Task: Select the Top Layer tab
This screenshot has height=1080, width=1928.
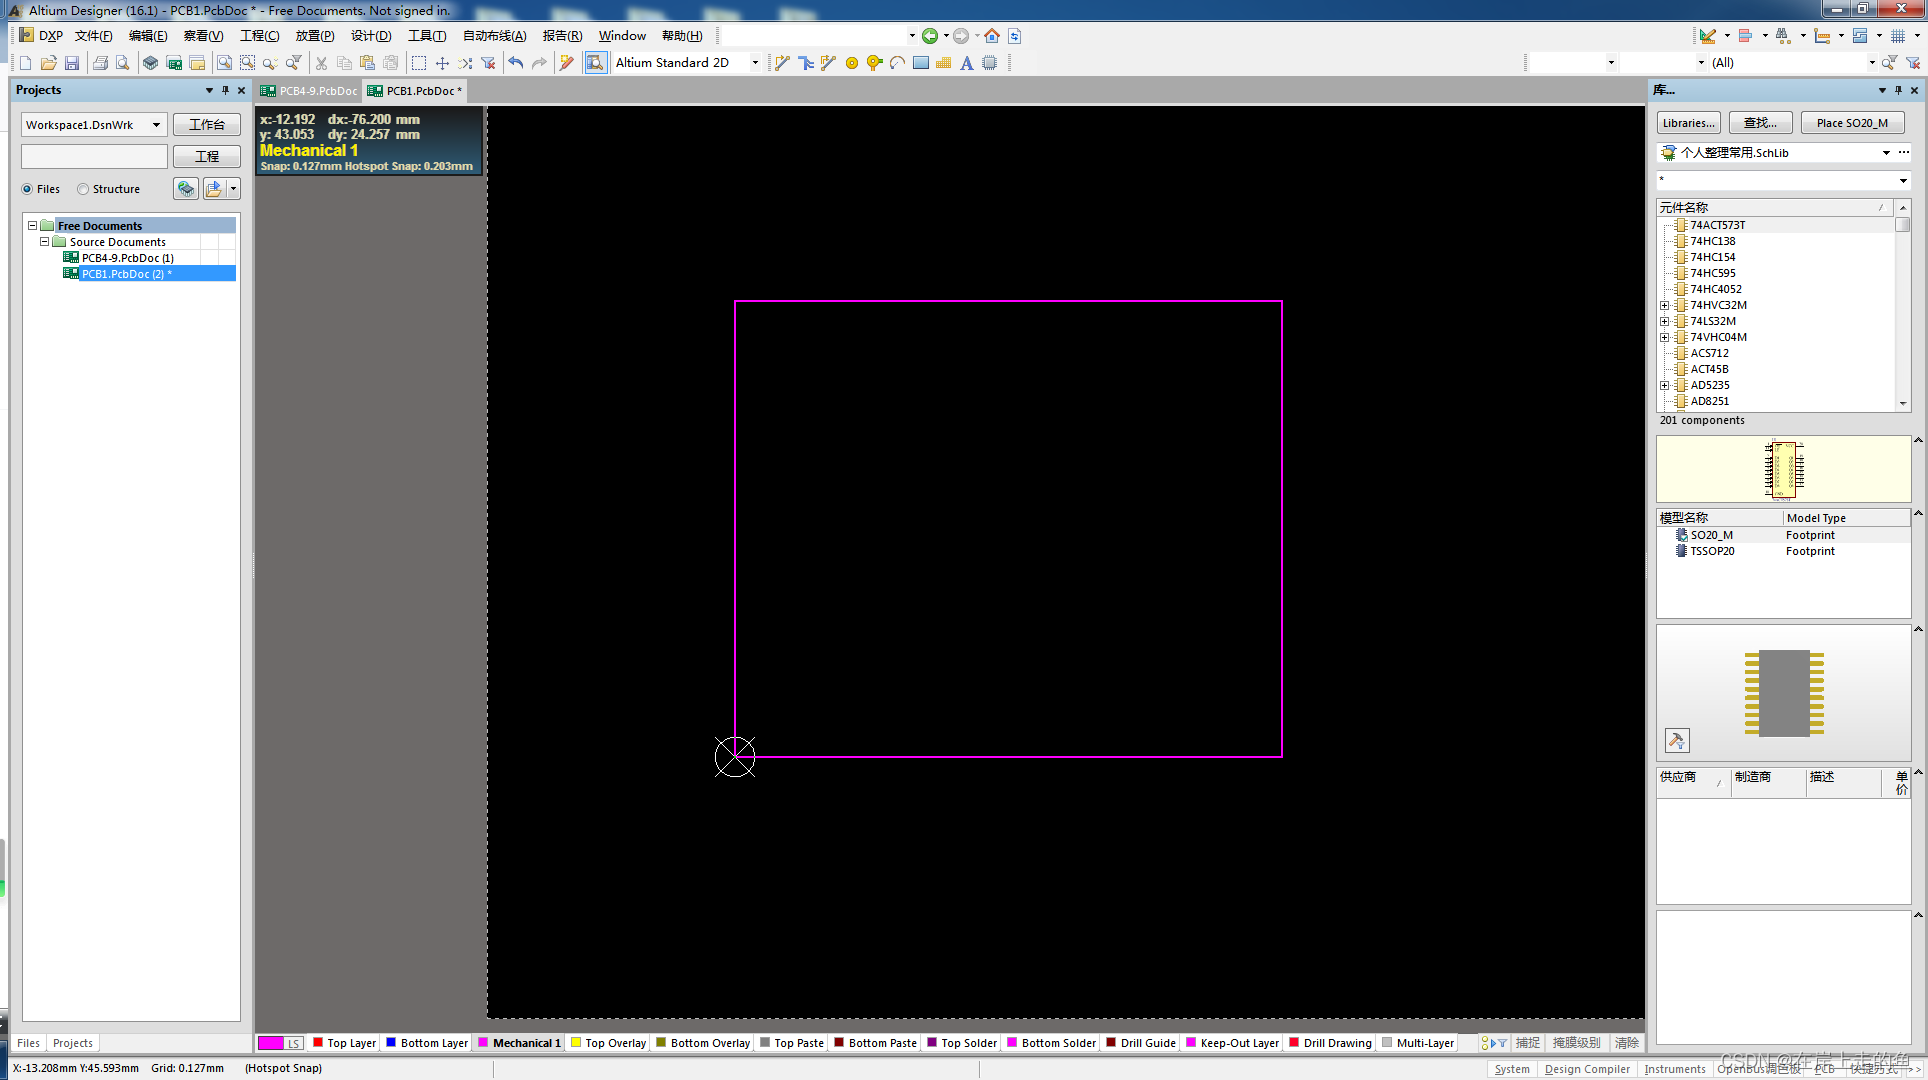Action: [345, 1043]
